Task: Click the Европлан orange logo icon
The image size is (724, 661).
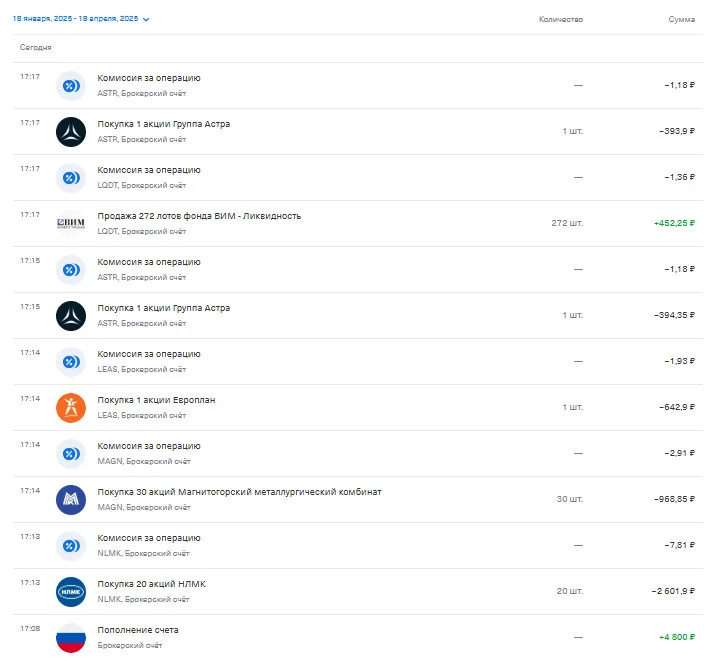Action: coord(71,408)
